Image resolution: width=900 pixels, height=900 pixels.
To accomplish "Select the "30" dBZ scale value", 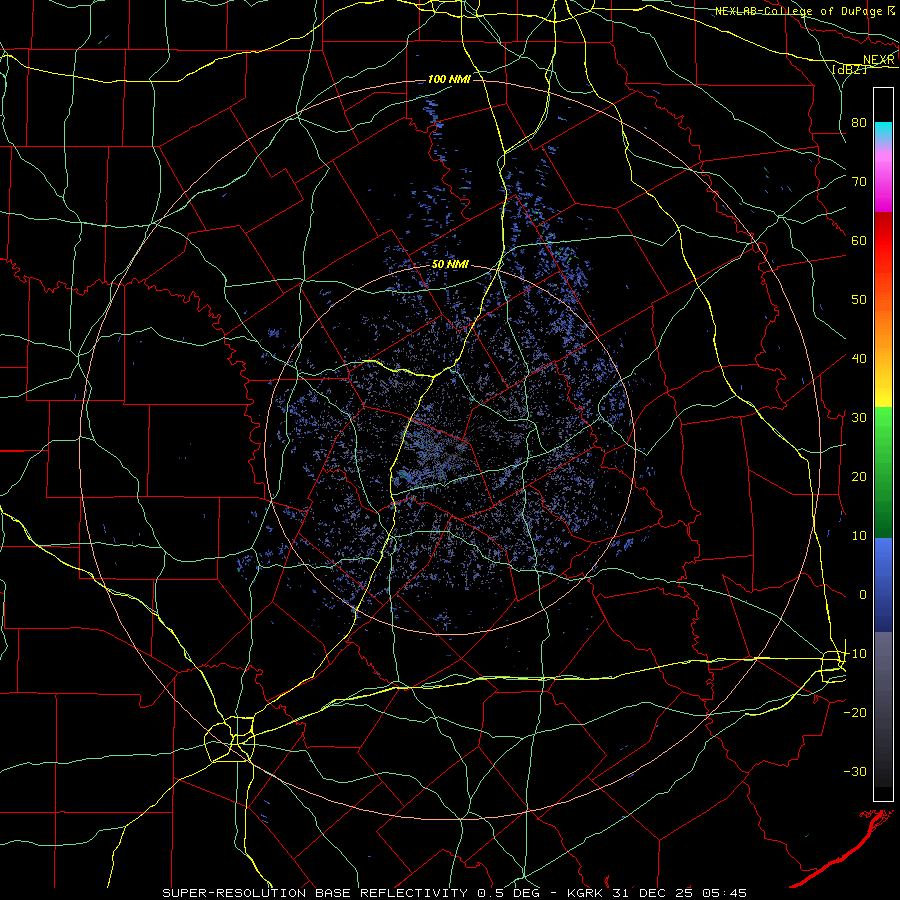I will 859,417.
